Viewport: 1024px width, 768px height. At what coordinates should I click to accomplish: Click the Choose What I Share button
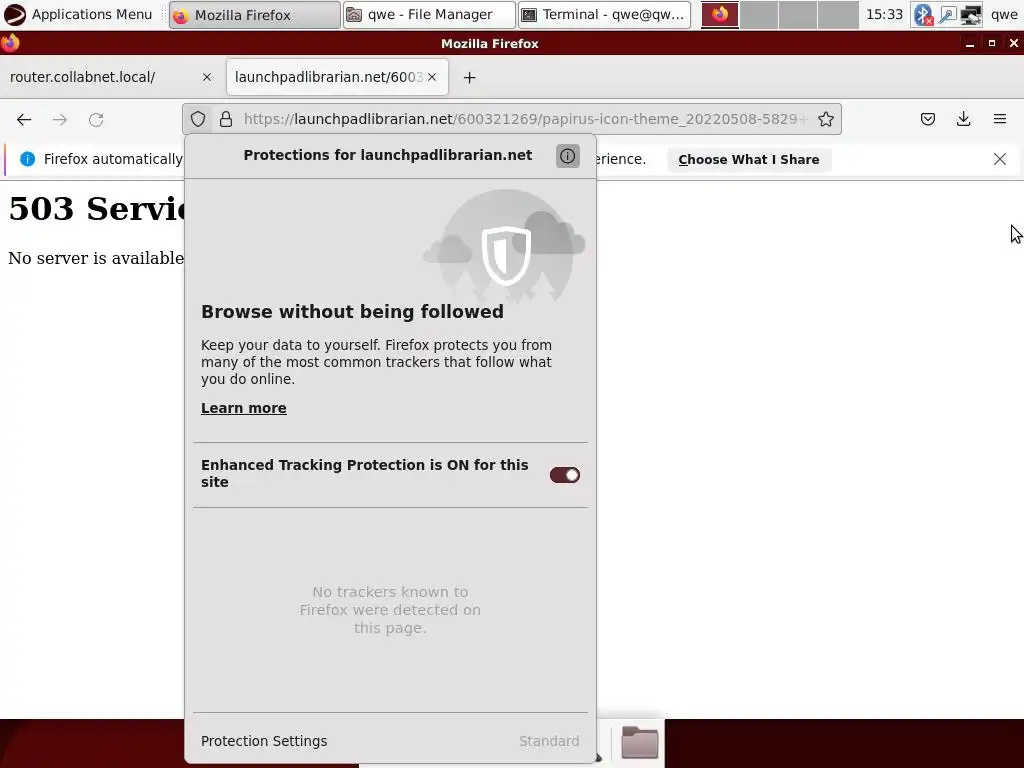click(x=748, y=159)
